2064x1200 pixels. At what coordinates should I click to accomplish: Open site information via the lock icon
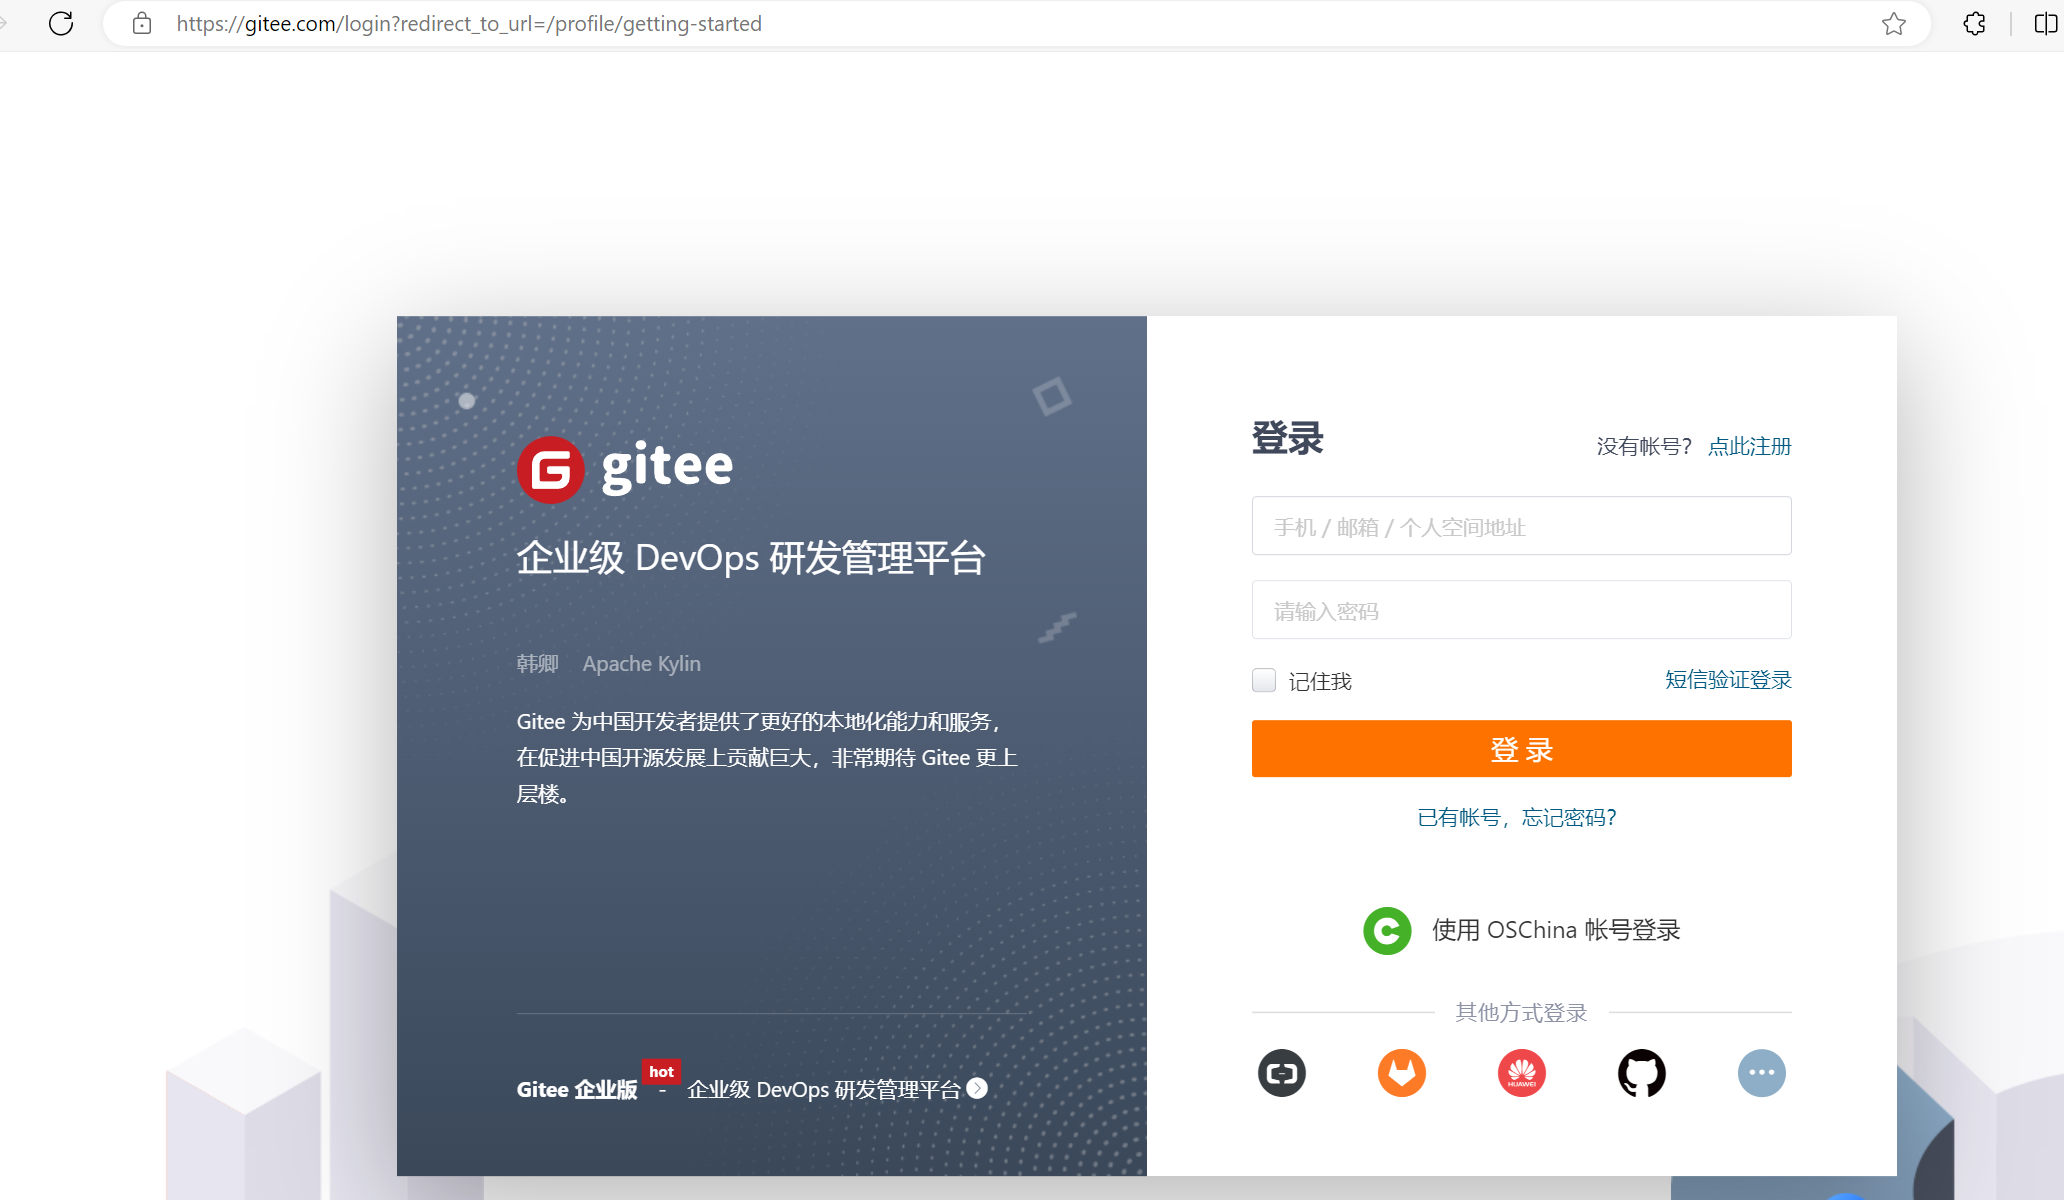142,23
